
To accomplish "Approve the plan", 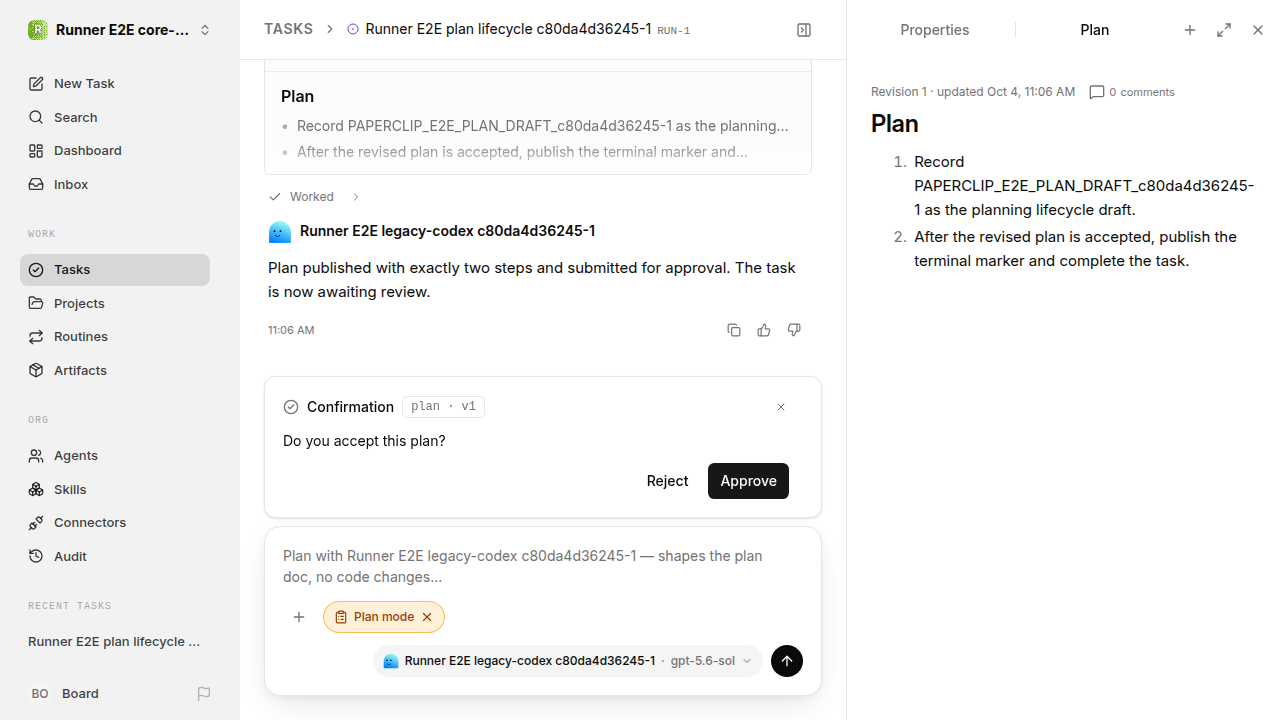I will click(748, 481).
